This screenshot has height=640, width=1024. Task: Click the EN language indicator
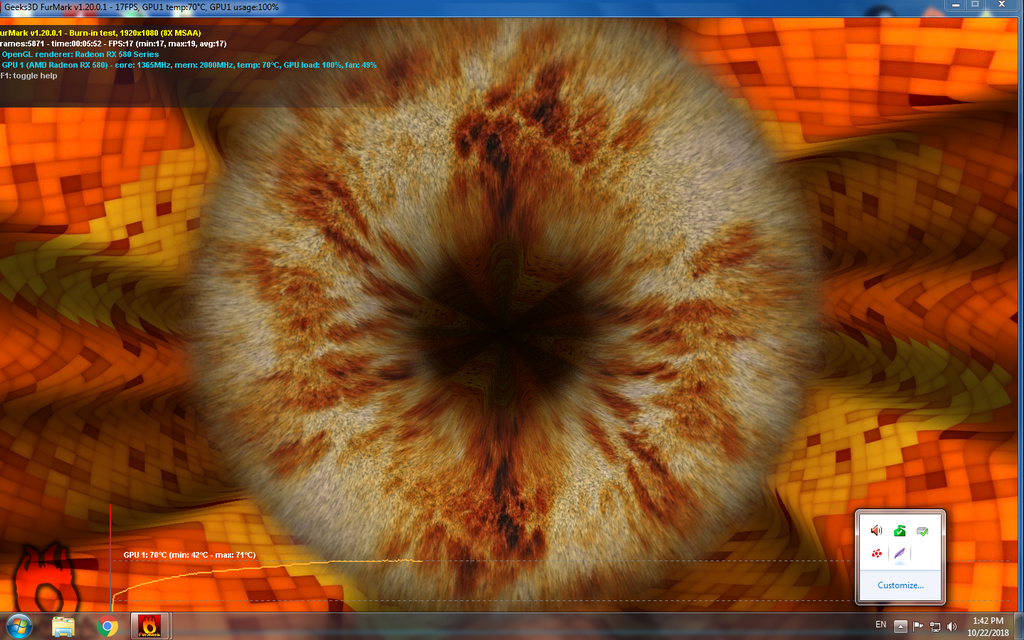pos(880,625)
